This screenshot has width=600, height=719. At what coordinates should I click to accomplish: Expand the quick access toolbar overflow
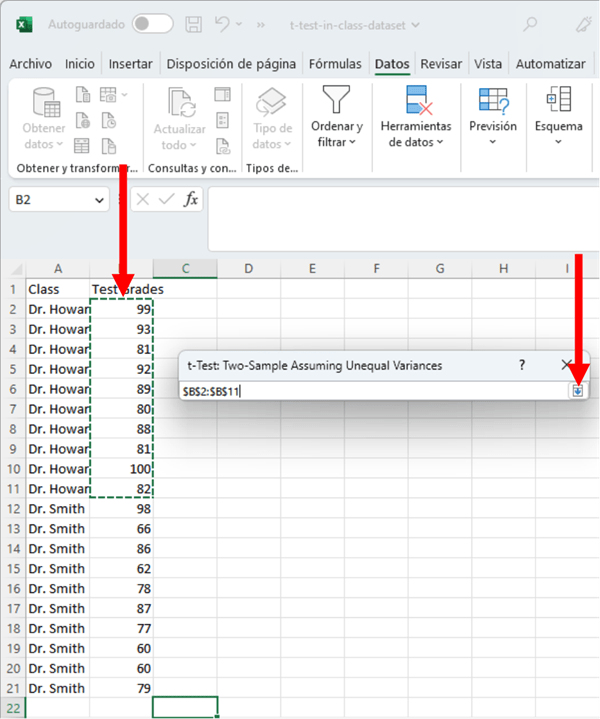[262, 24]
